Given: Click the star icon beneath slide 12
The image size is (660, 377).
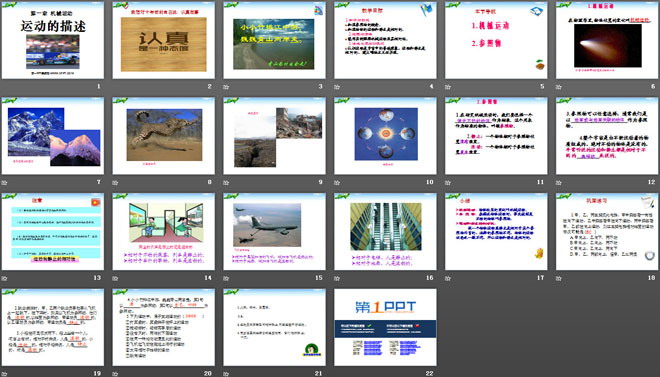Looking at the screenshot, I should [x=559, y=183].
